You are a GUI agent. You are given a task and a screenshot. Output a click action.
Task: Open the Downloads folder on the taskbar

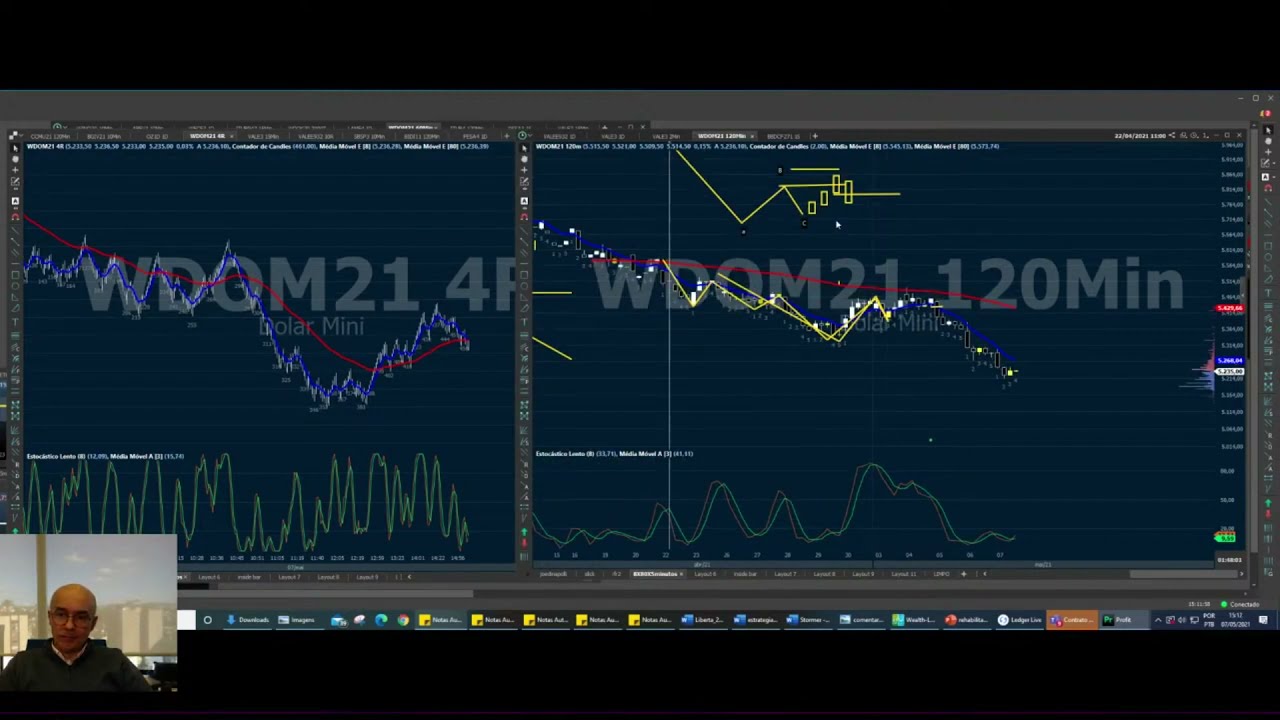tap(248, 620)
